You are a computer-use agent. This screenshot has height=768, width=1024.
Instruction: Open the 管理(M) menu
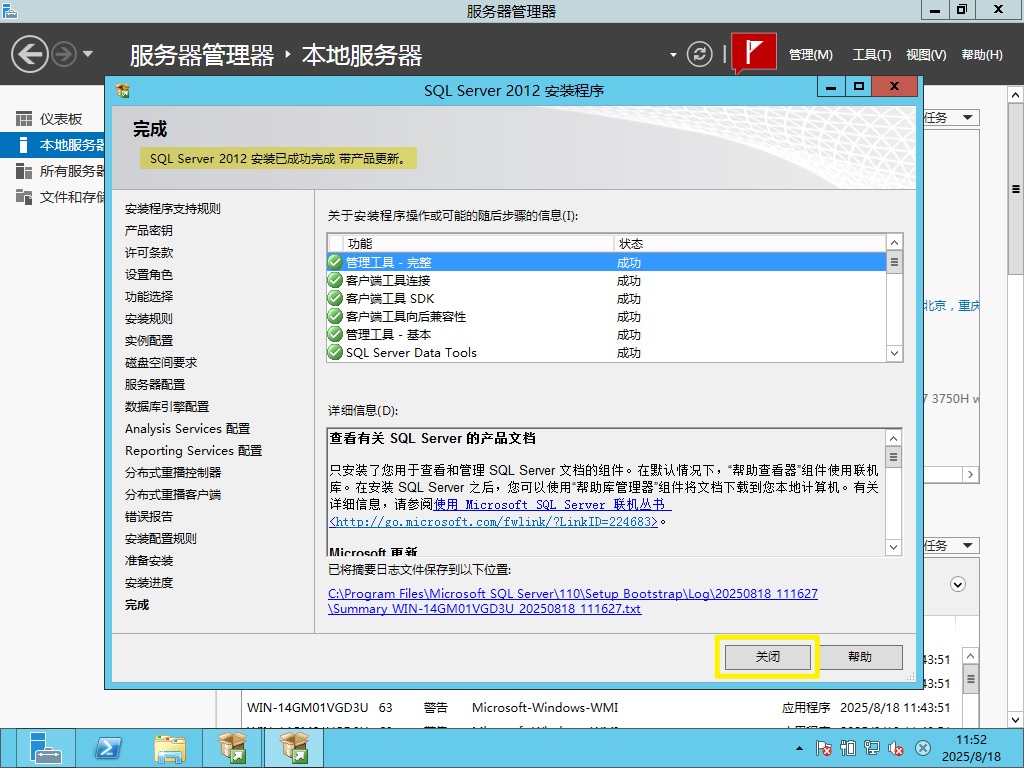(x=810, y=55)
